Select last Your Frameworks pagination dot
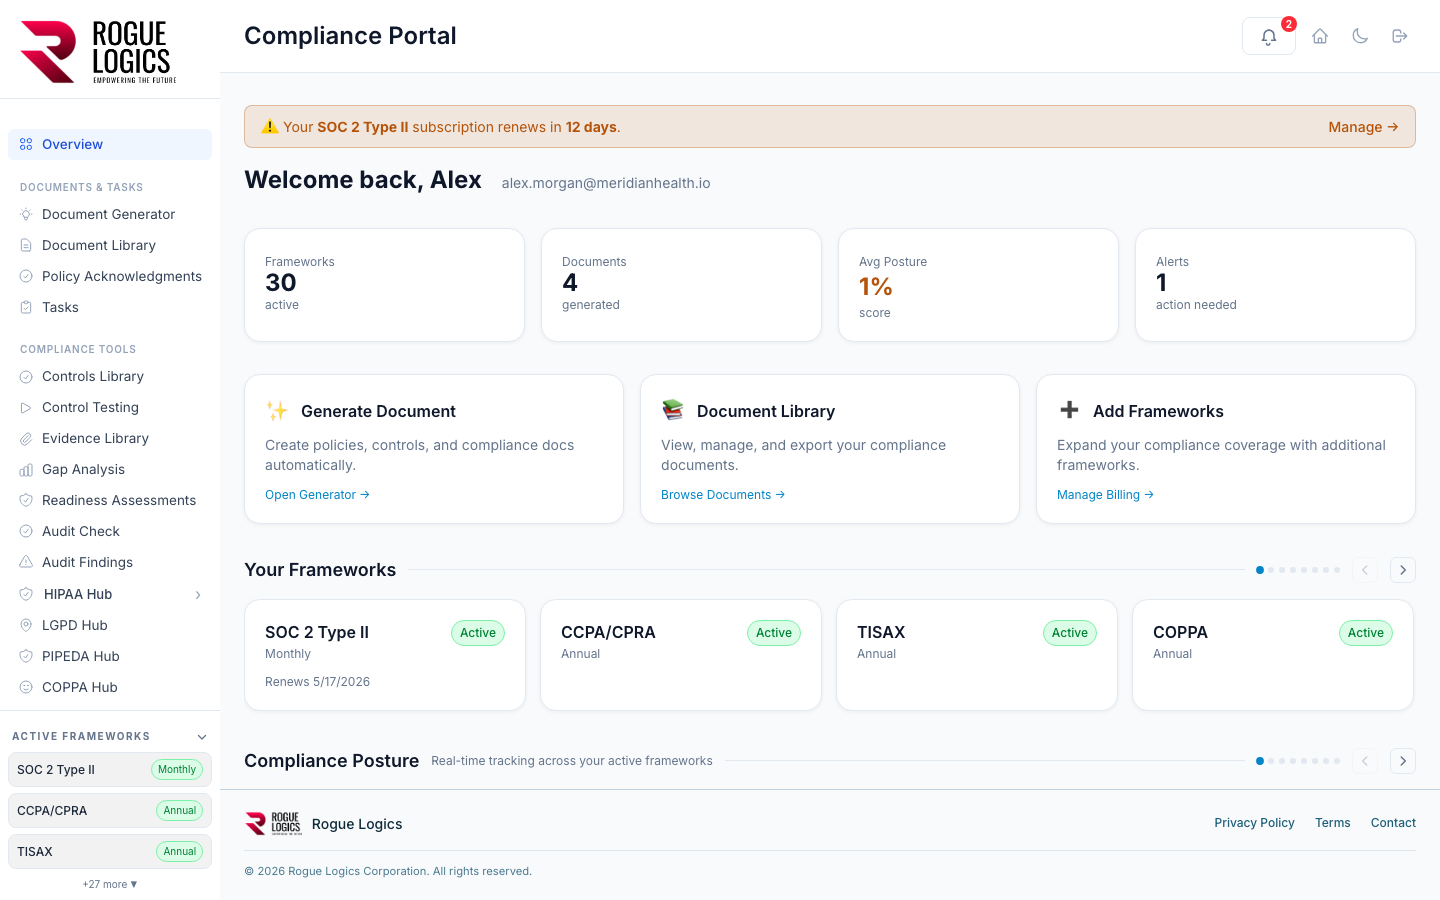 point(1337,570)
